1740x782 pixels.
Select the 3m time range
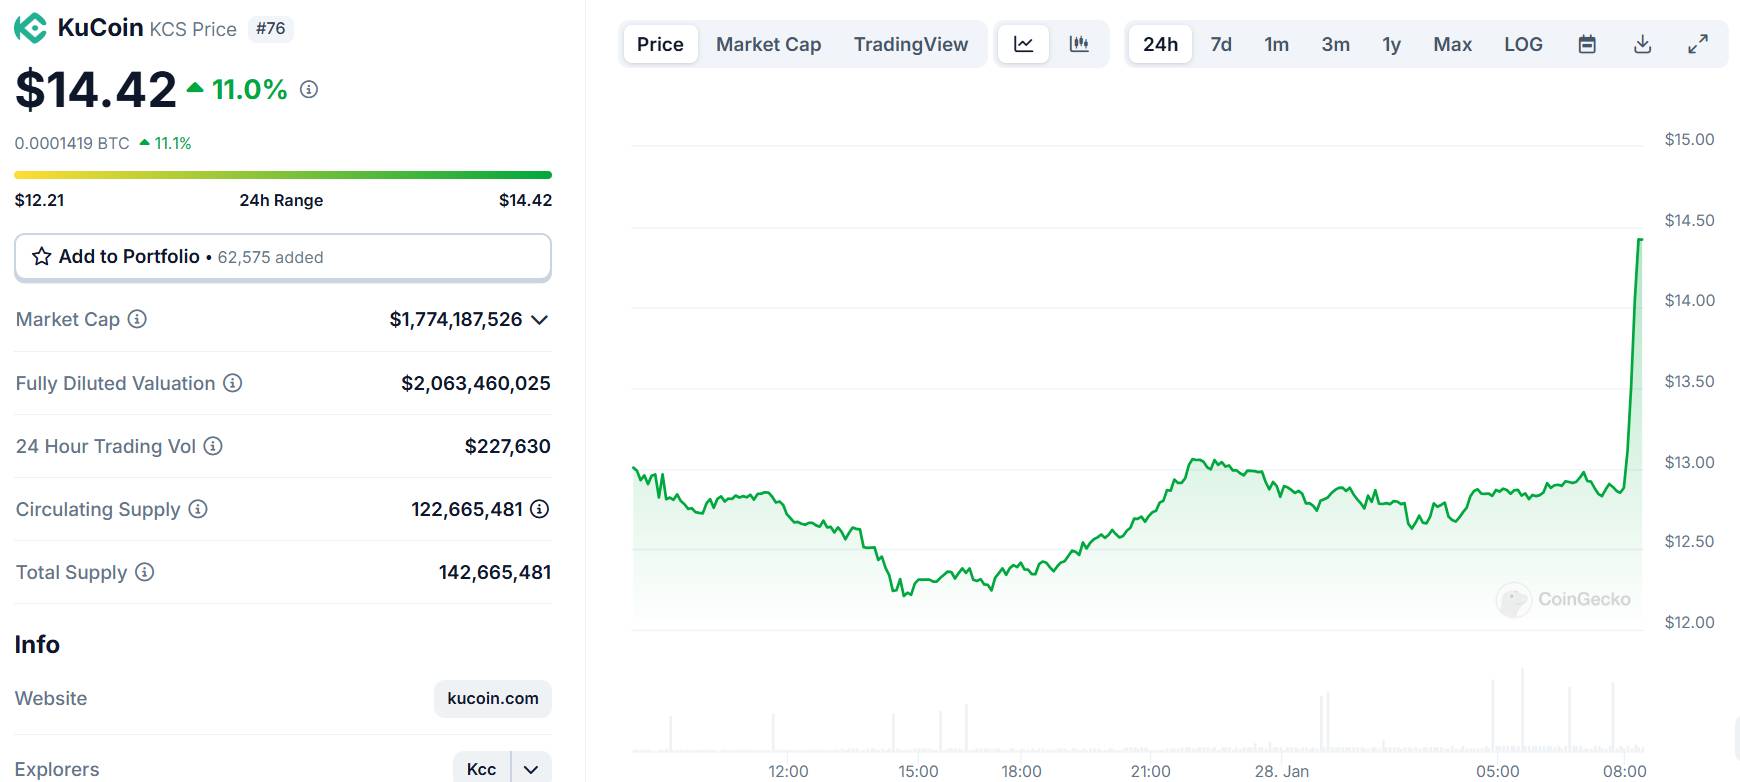tap(1335, 44)
